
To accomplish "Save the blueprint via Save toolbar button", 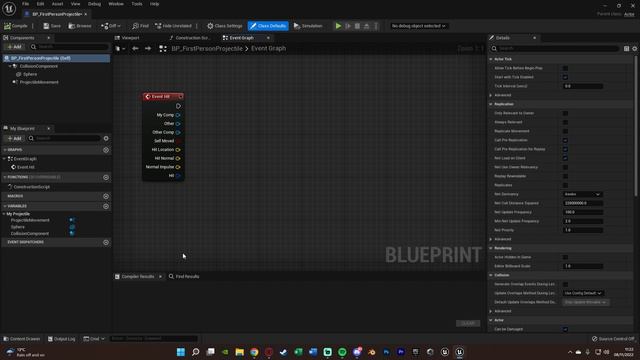I will 52,26.
